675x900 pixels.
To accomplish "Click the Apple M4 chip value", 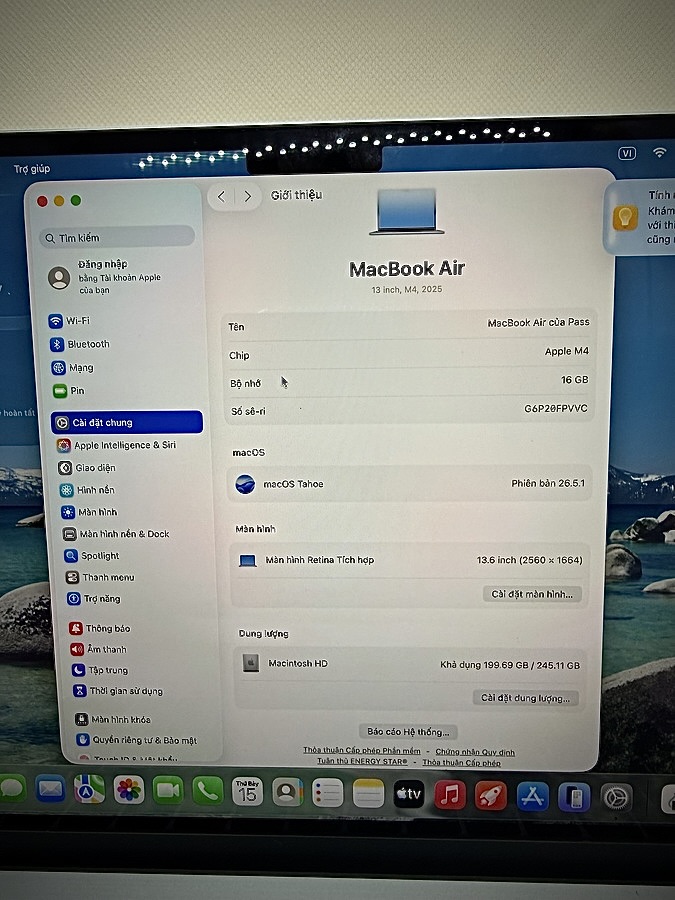I will 567,351.
